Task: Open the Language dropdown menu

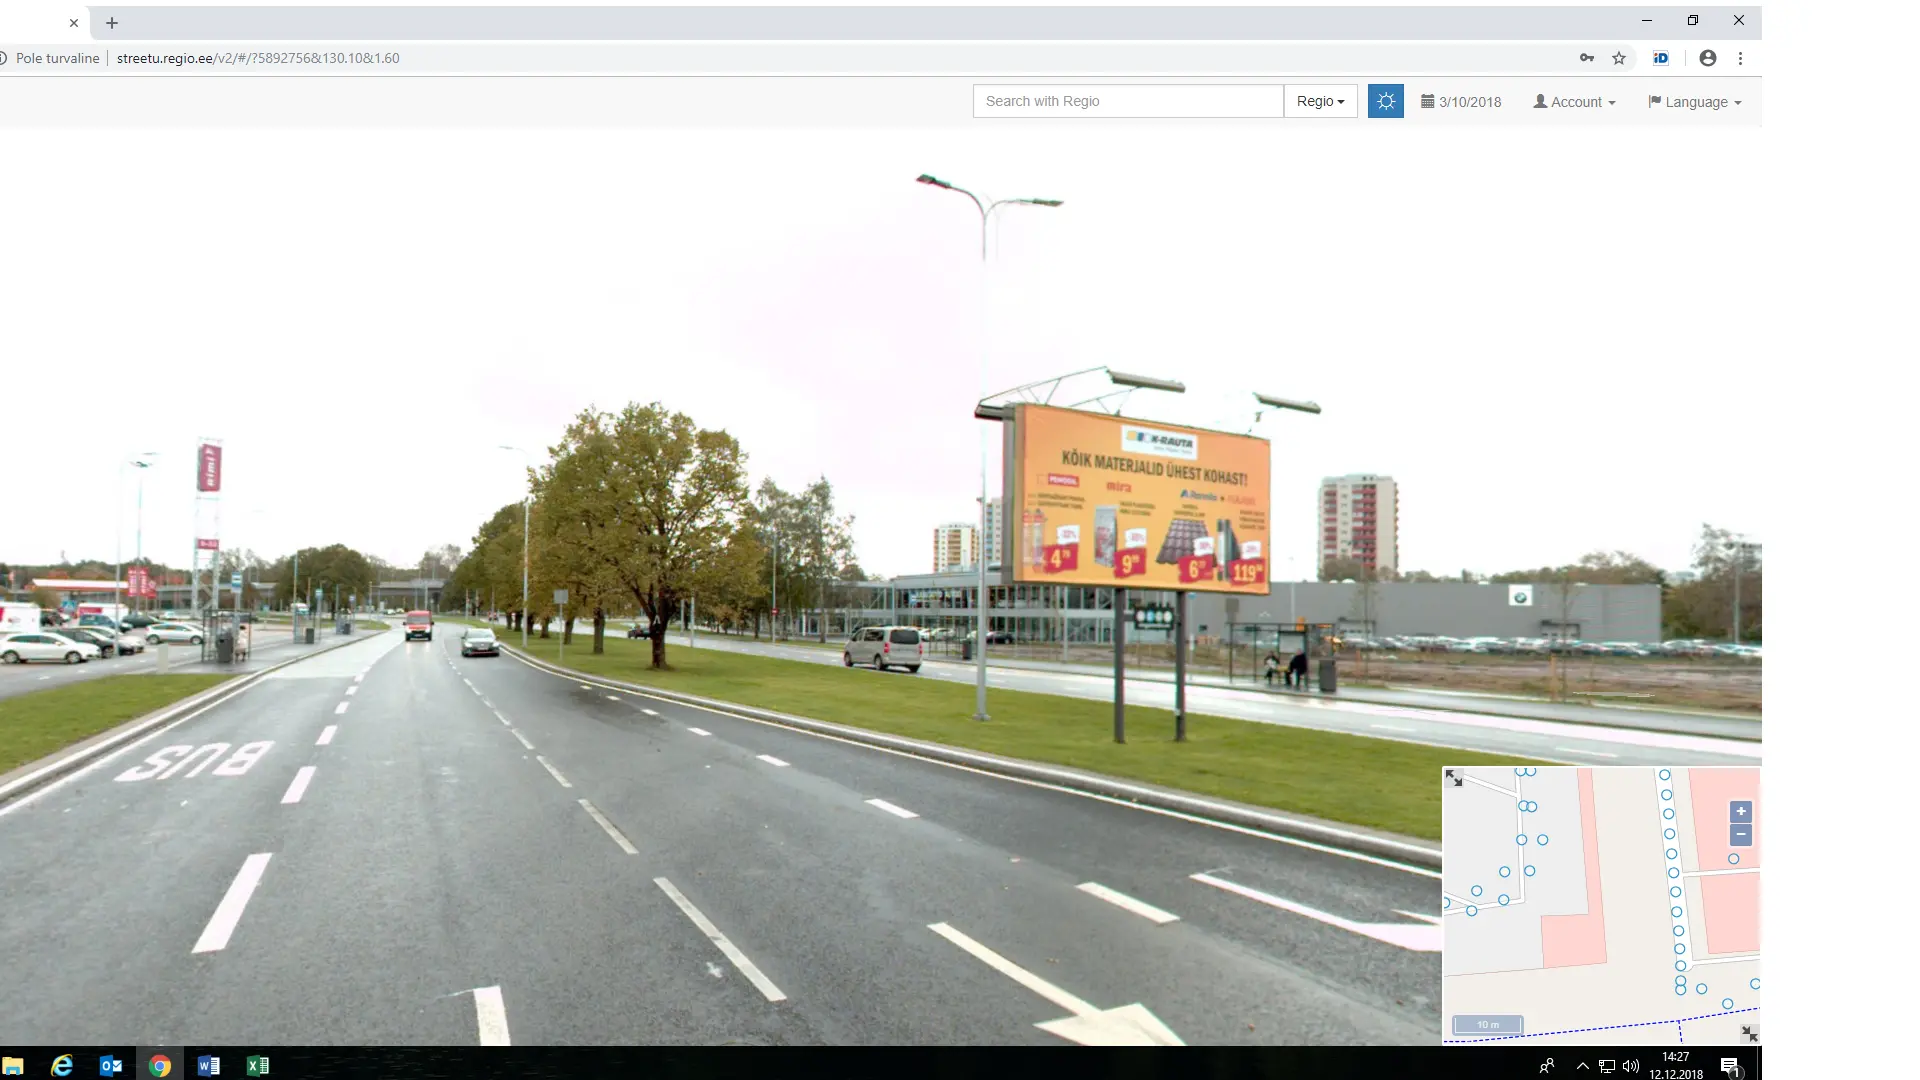Action: (x=1694, y=102)
